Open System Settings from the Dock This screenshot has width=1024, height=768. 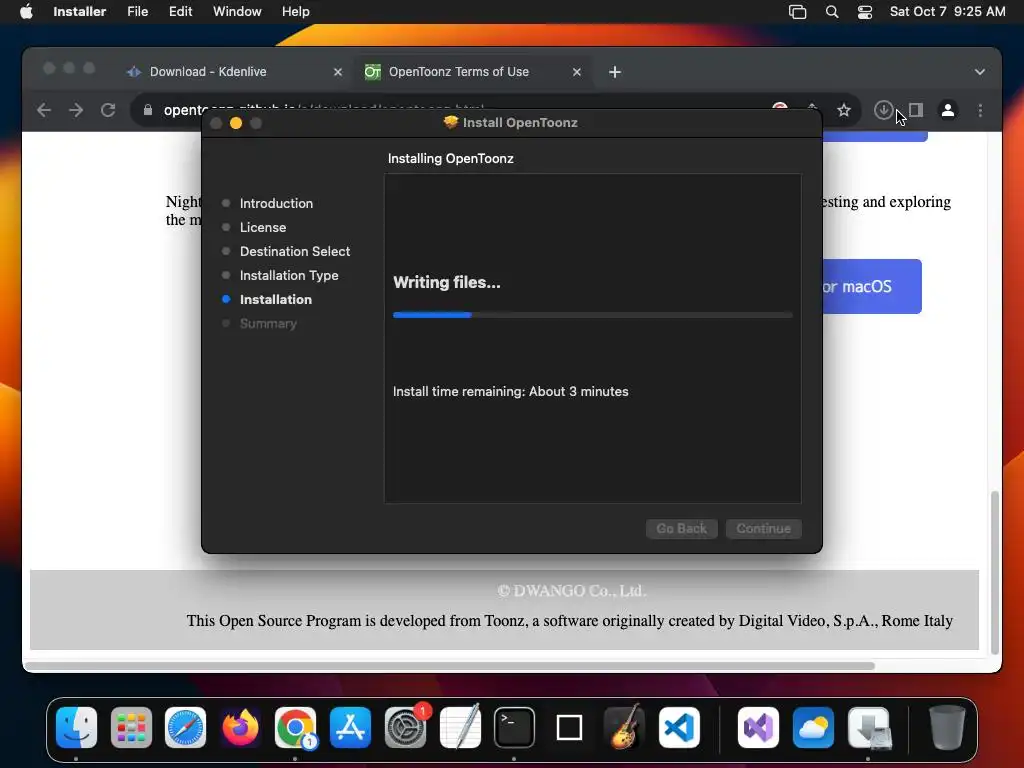pos(405,727)
